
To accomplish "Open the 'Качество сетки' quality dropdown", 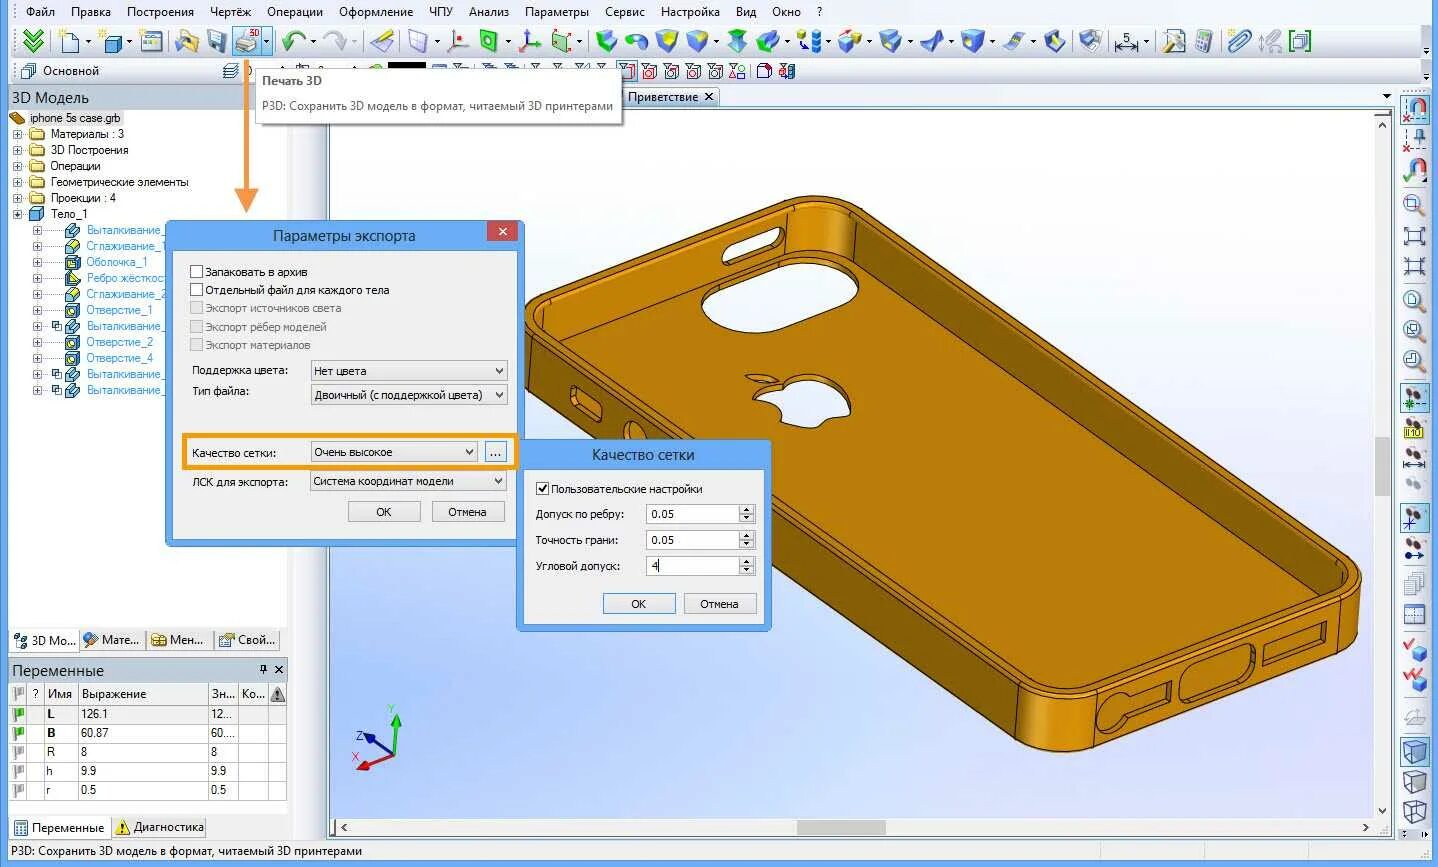I will 395,452.
